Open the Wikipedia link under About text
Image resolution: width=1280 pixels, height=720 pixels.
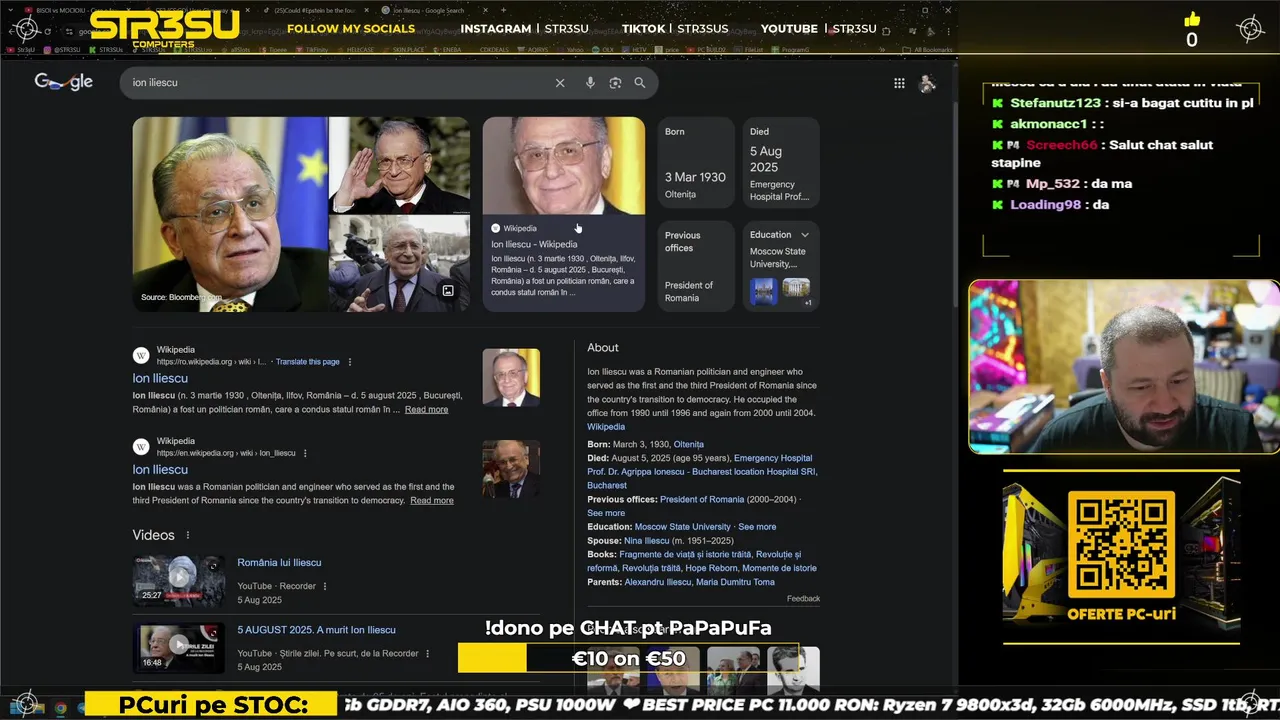tap(606, 427)
